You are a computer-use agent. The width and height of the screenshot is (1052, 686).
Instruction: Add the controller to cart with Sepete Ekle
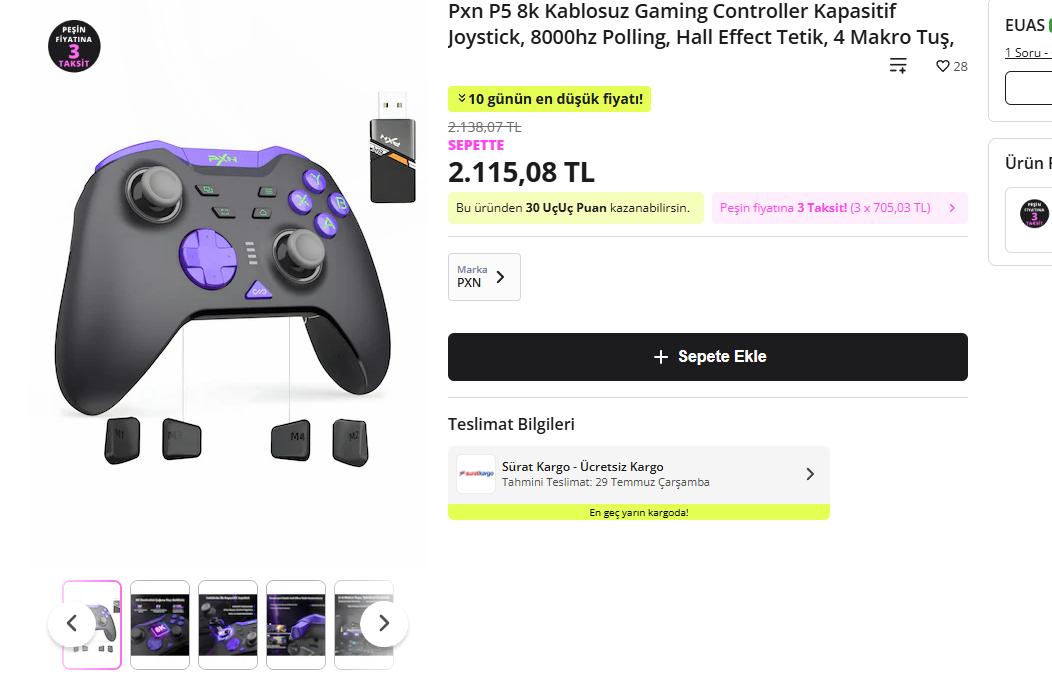pos(708,357)
